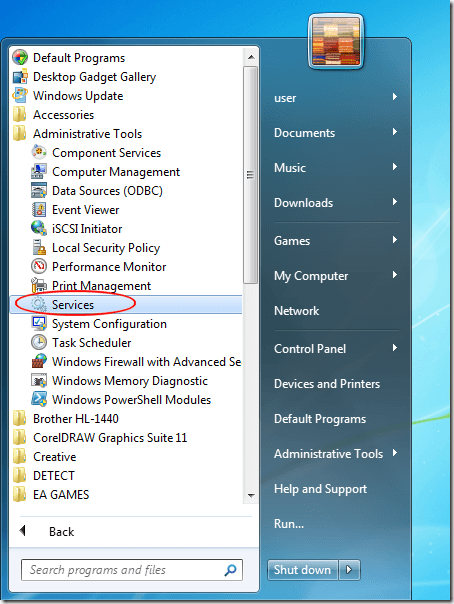The height and width of the screenshot is (604, 454).
Task: Open the Games link in the right pane
Action: tap(292, 241)
